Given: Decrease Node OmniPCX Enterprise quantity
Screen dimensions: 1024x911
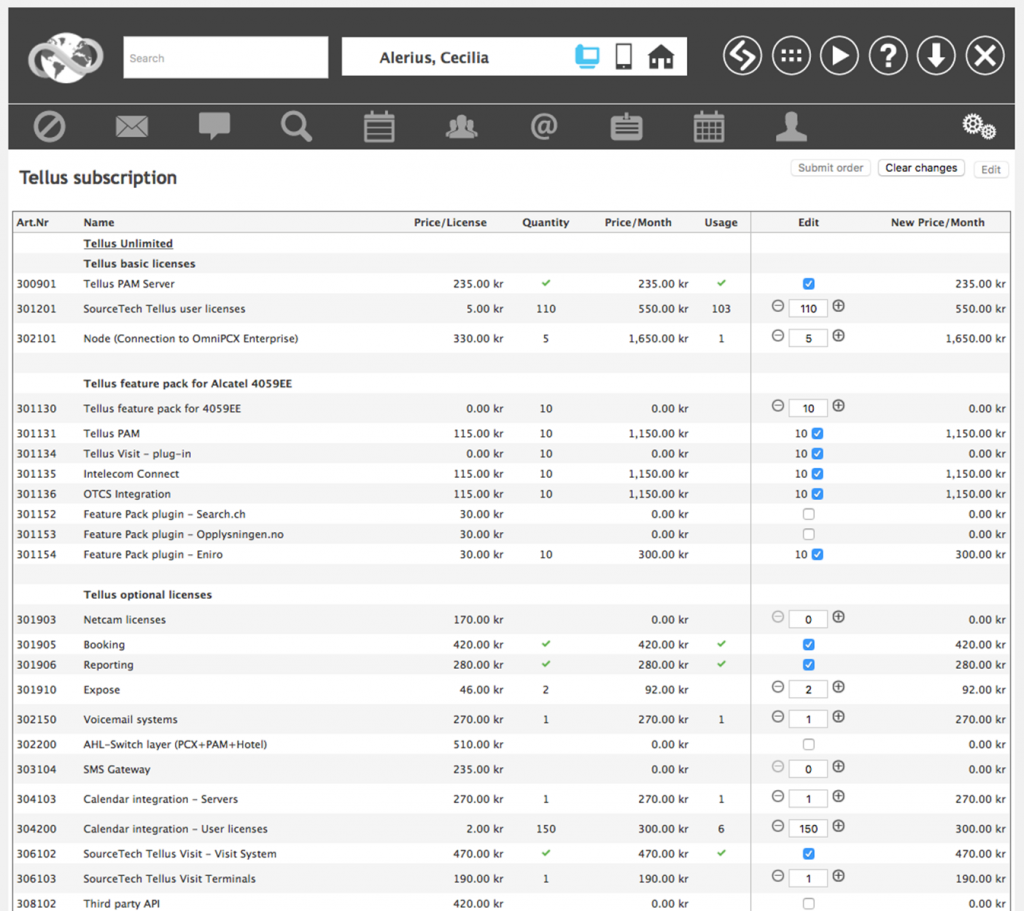Looking at the screenshot, I should point(777,335).
